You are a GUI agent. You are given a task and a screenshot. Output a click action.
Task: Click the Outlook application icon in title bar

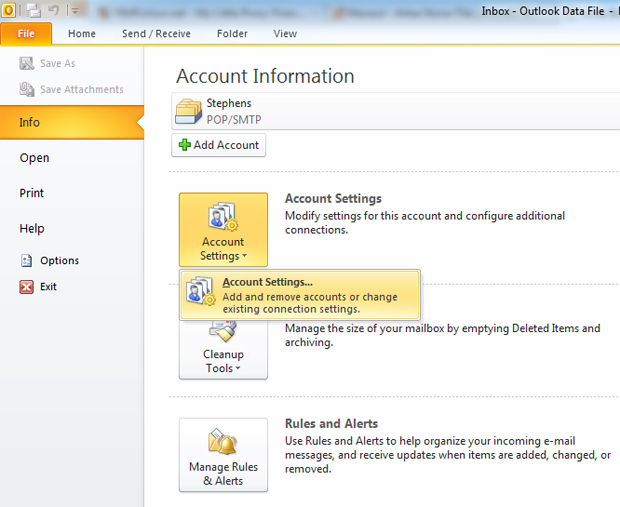(8, 10)
